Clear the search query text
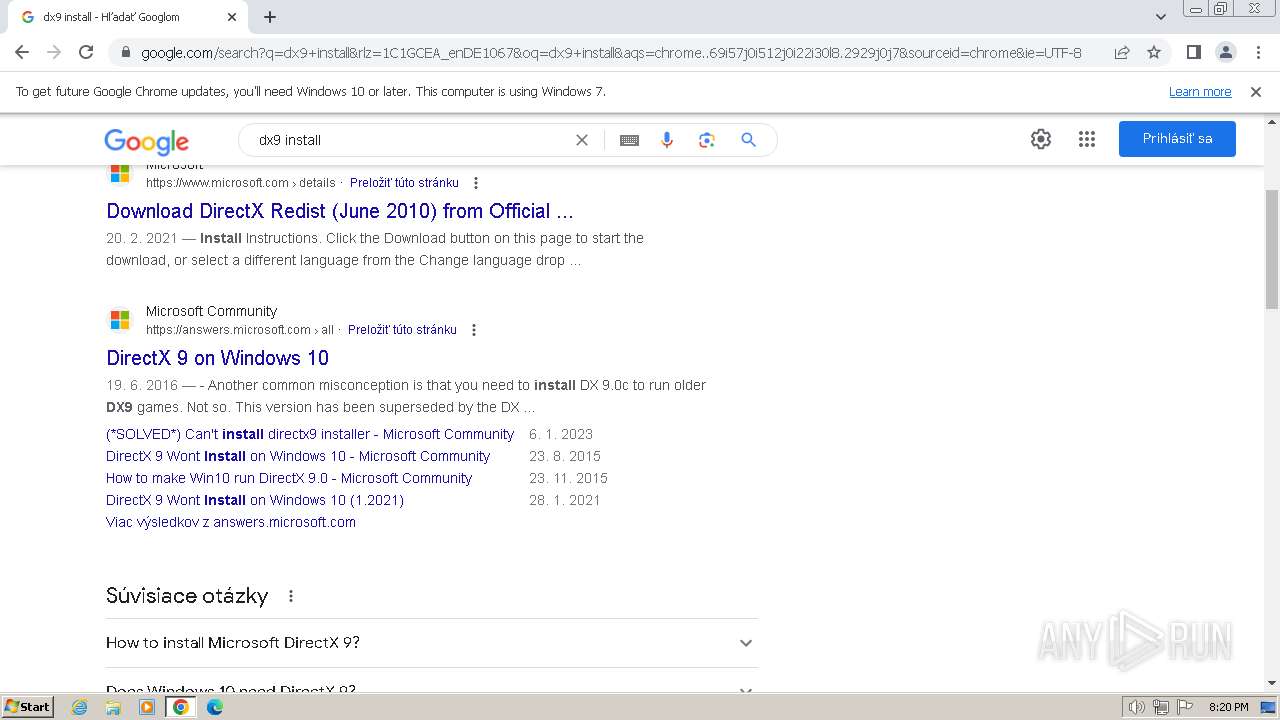 point(581,140)
